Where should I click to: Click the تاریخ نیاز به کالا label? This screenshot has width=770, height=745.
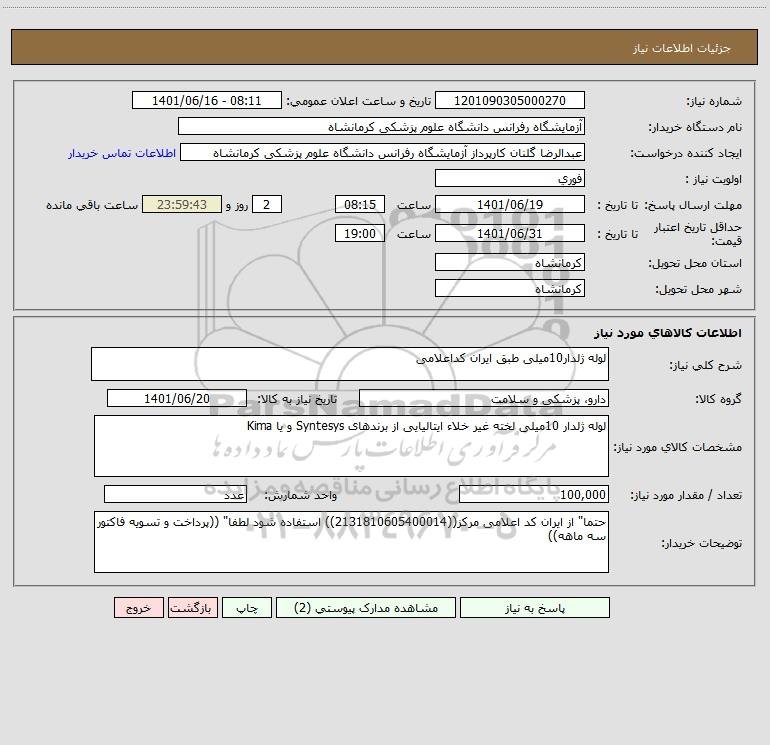click(x=297, y=399)
